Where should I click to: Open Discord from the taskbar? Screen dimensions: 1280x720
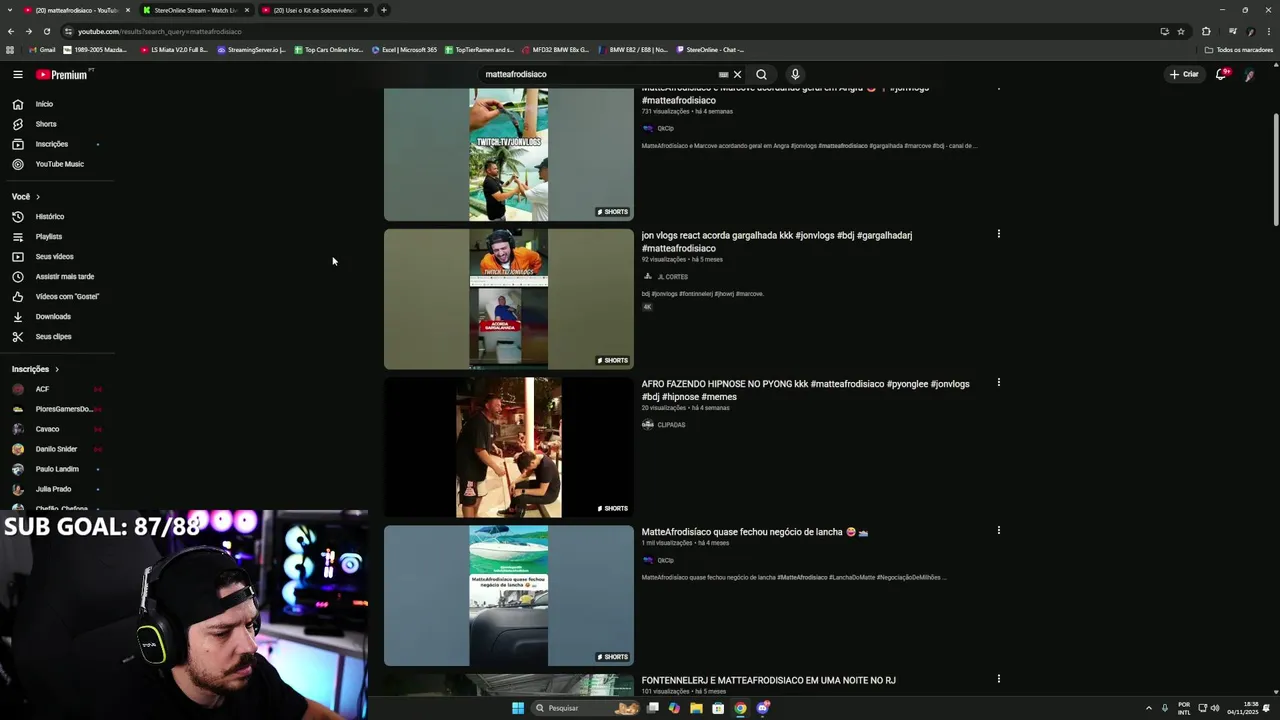(x=763, y=708)
